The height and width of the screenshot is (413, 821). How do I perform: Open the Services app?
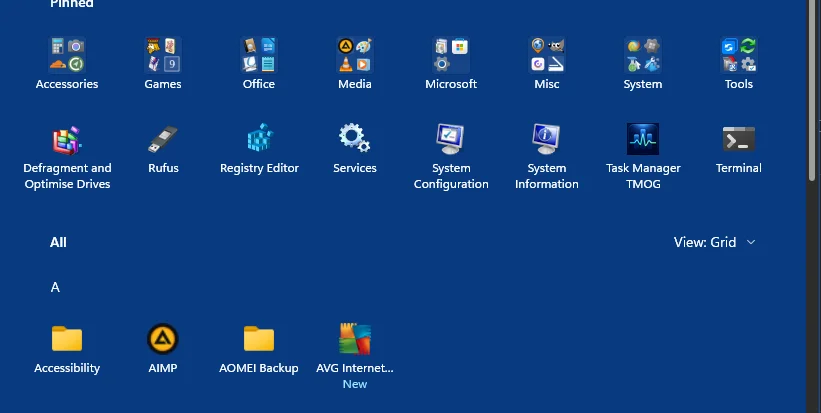[x=354, y=151]
